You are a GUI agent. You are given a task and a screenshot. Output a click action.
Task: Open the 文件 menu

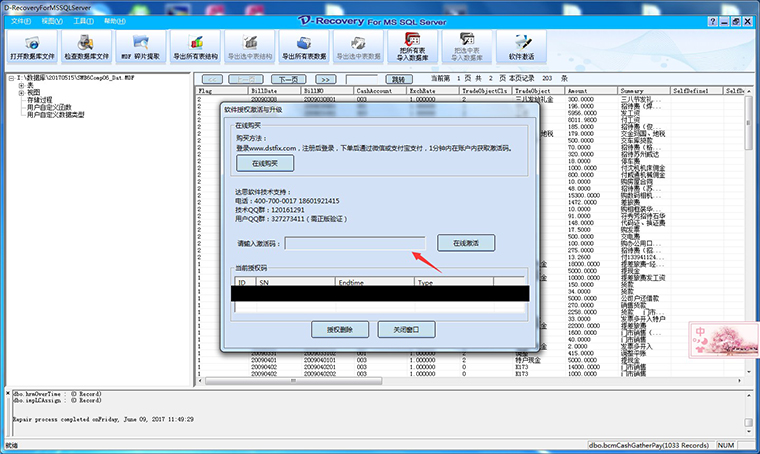coord(21,21)
